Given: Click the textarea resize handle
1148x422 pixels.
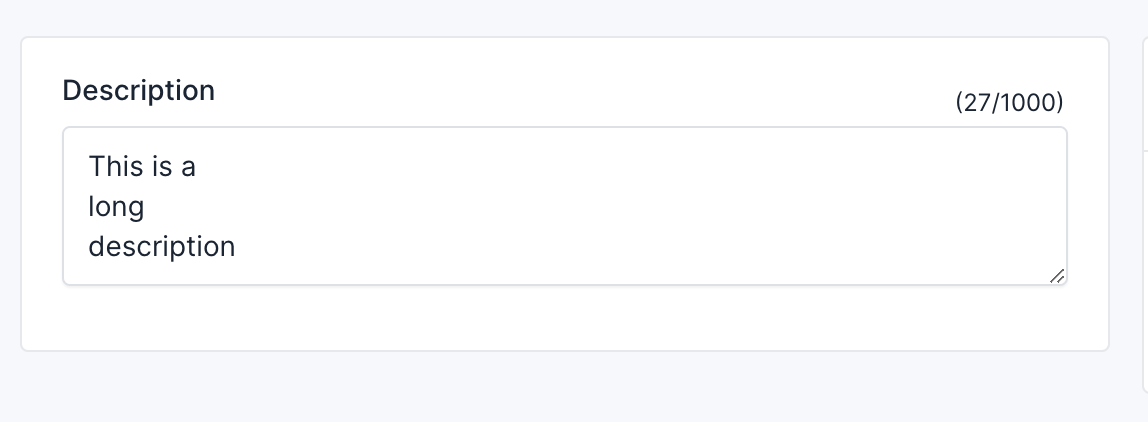Looking at the screenshot, I should 1058,276.
